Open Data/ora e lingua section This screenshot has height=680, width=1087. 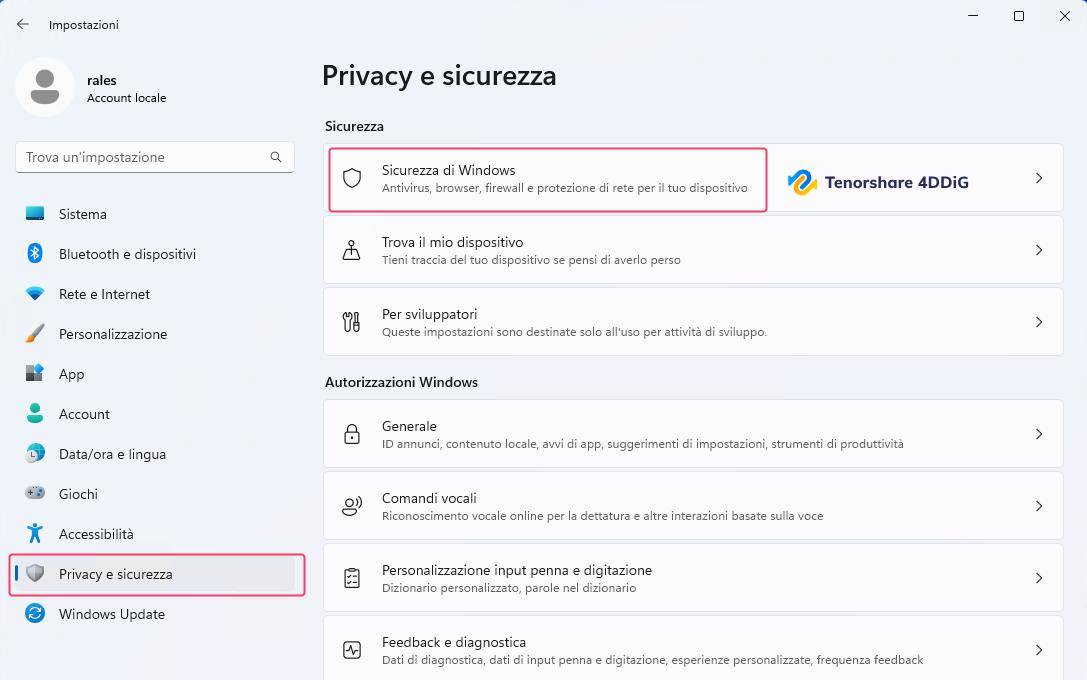pos(112,454)
